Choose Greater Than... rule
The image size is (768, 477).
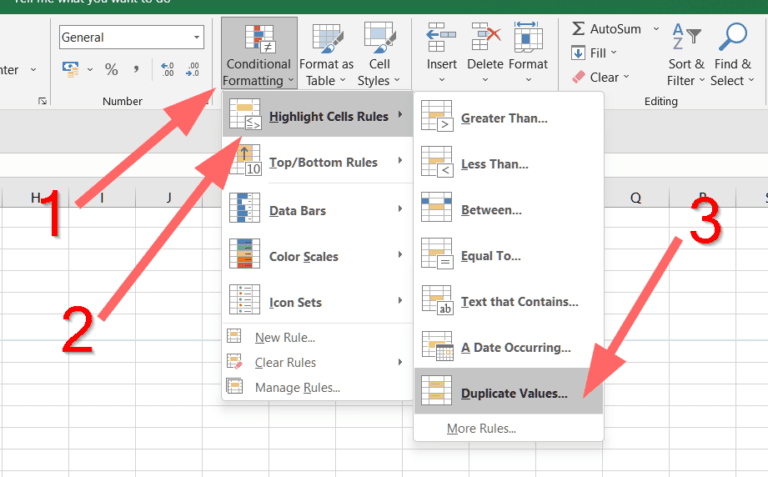(x=508, y=118)
